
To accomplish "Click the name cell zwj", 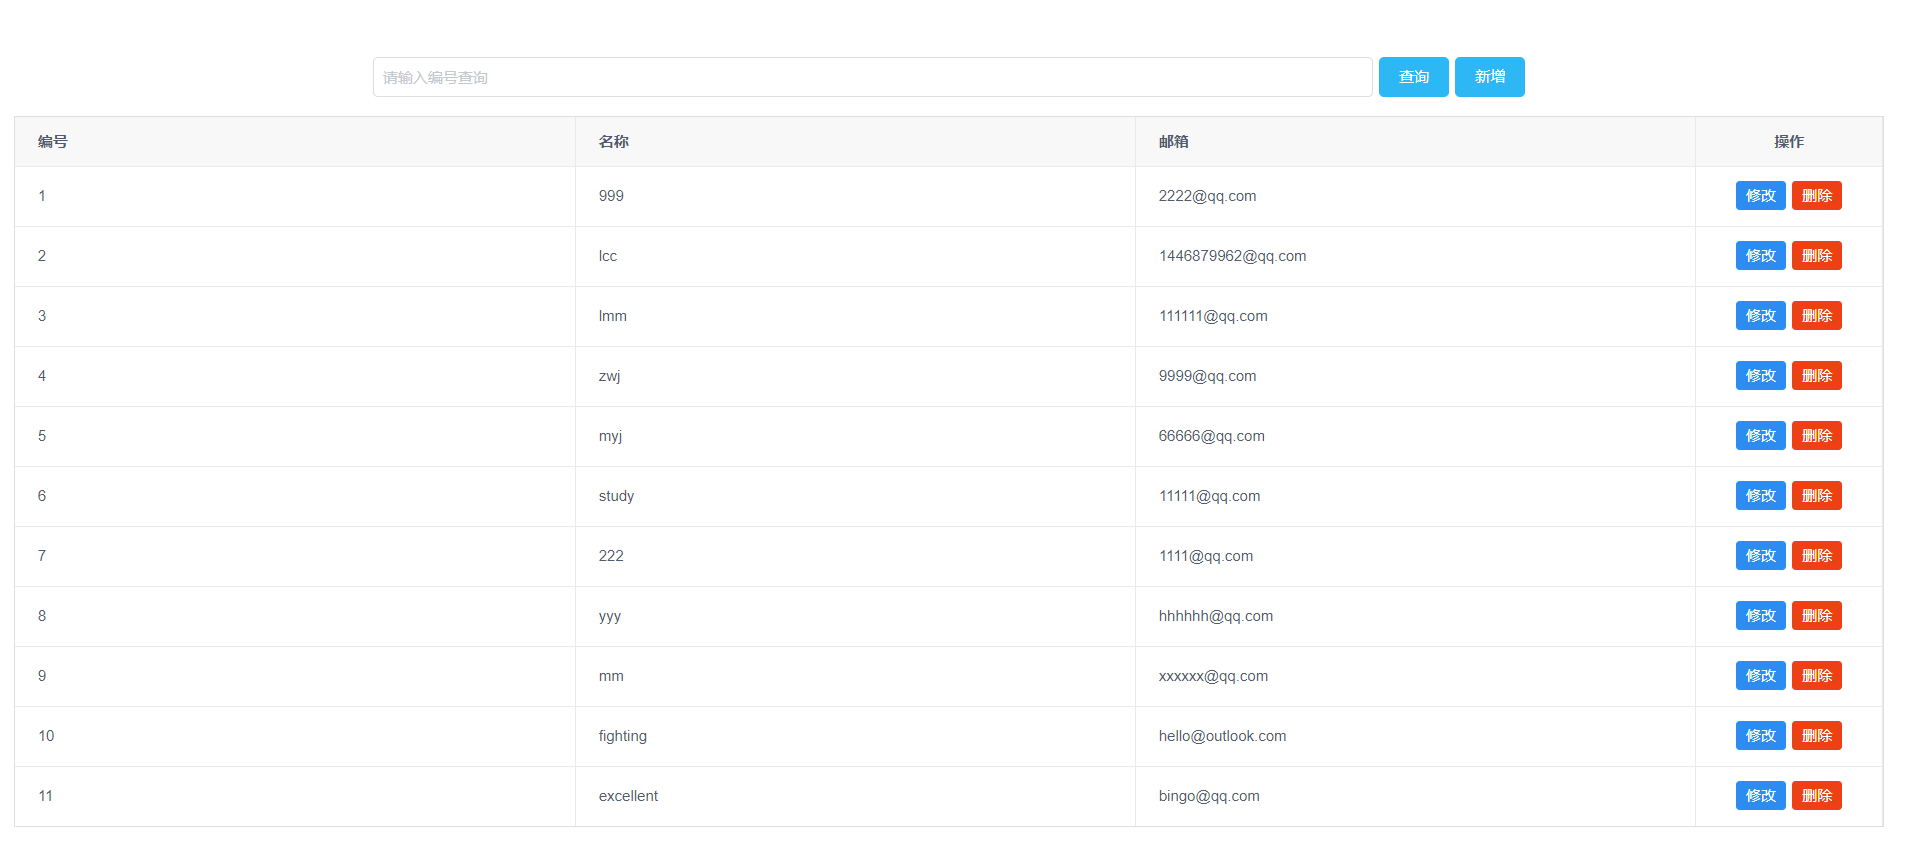I will point(609,376).
